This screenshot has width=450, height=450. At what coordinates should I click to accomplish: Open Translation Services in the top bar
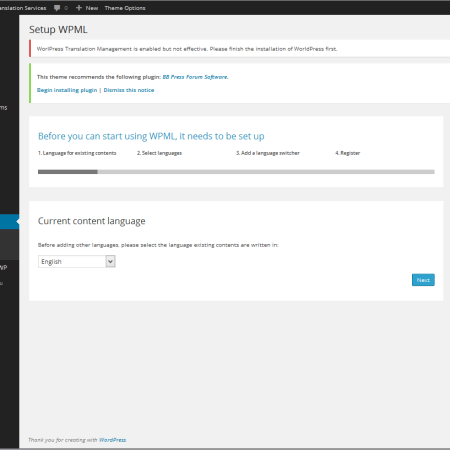23,8
